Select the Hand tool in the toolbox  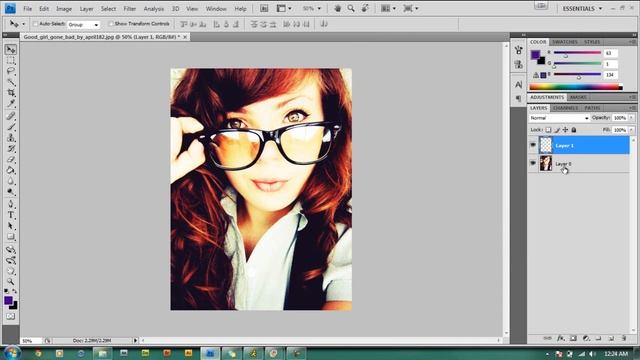(11, 271)
